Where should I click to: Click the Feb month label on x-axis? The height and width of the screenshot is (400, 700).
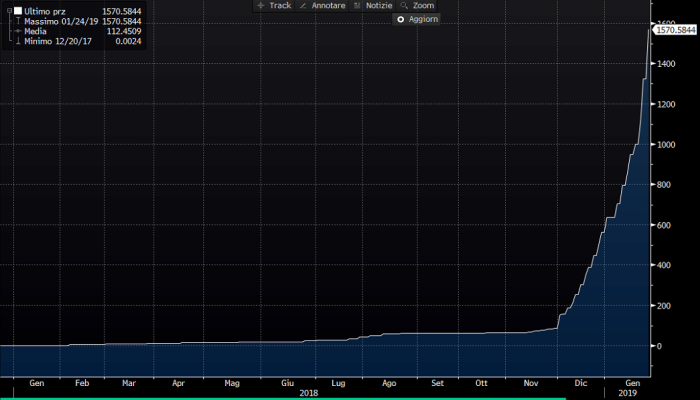tap(82, 383)
